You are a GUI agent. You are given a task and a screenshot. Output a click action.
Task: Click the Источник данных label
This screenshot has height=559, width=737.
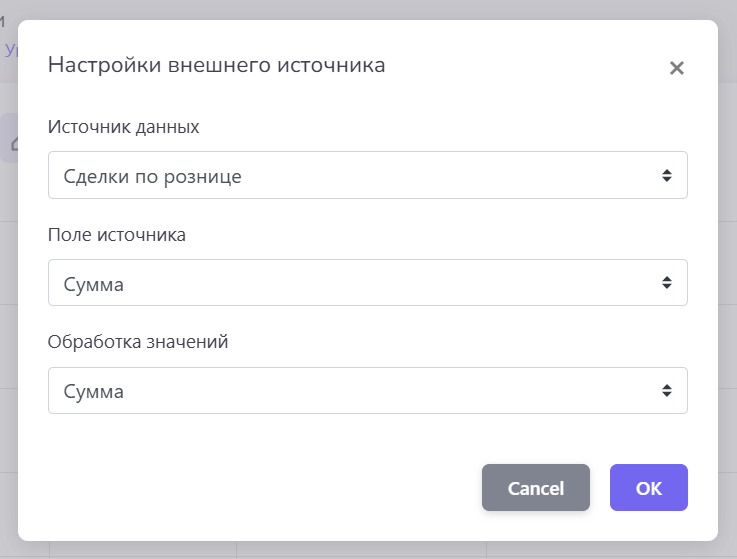pyautogui.click(x=124, y=127)
